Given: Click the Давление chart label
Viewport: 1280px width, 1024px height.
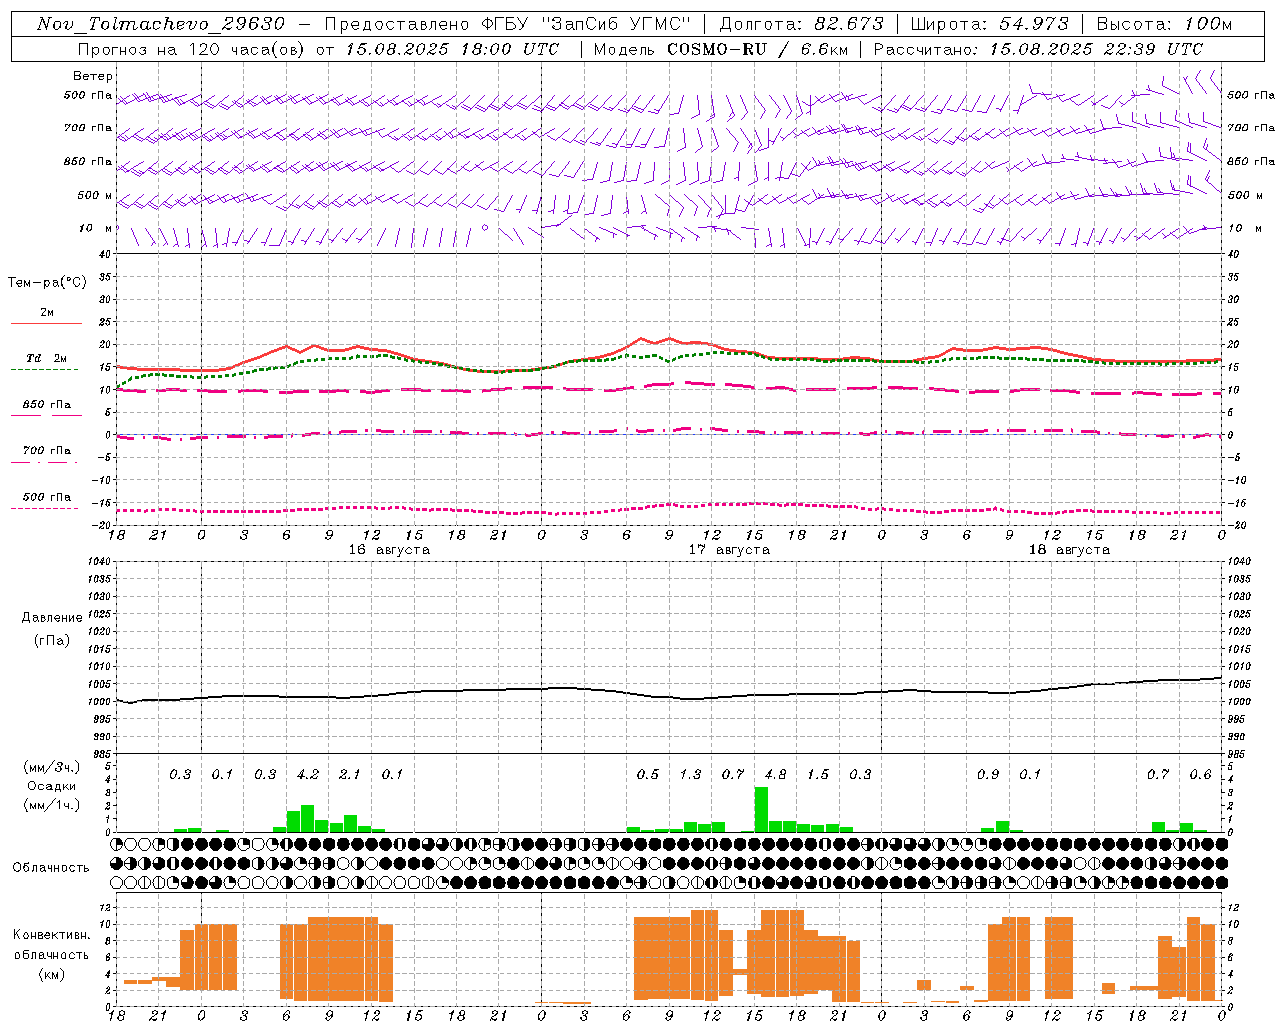Looking at the screenshot, I should 52,618.
